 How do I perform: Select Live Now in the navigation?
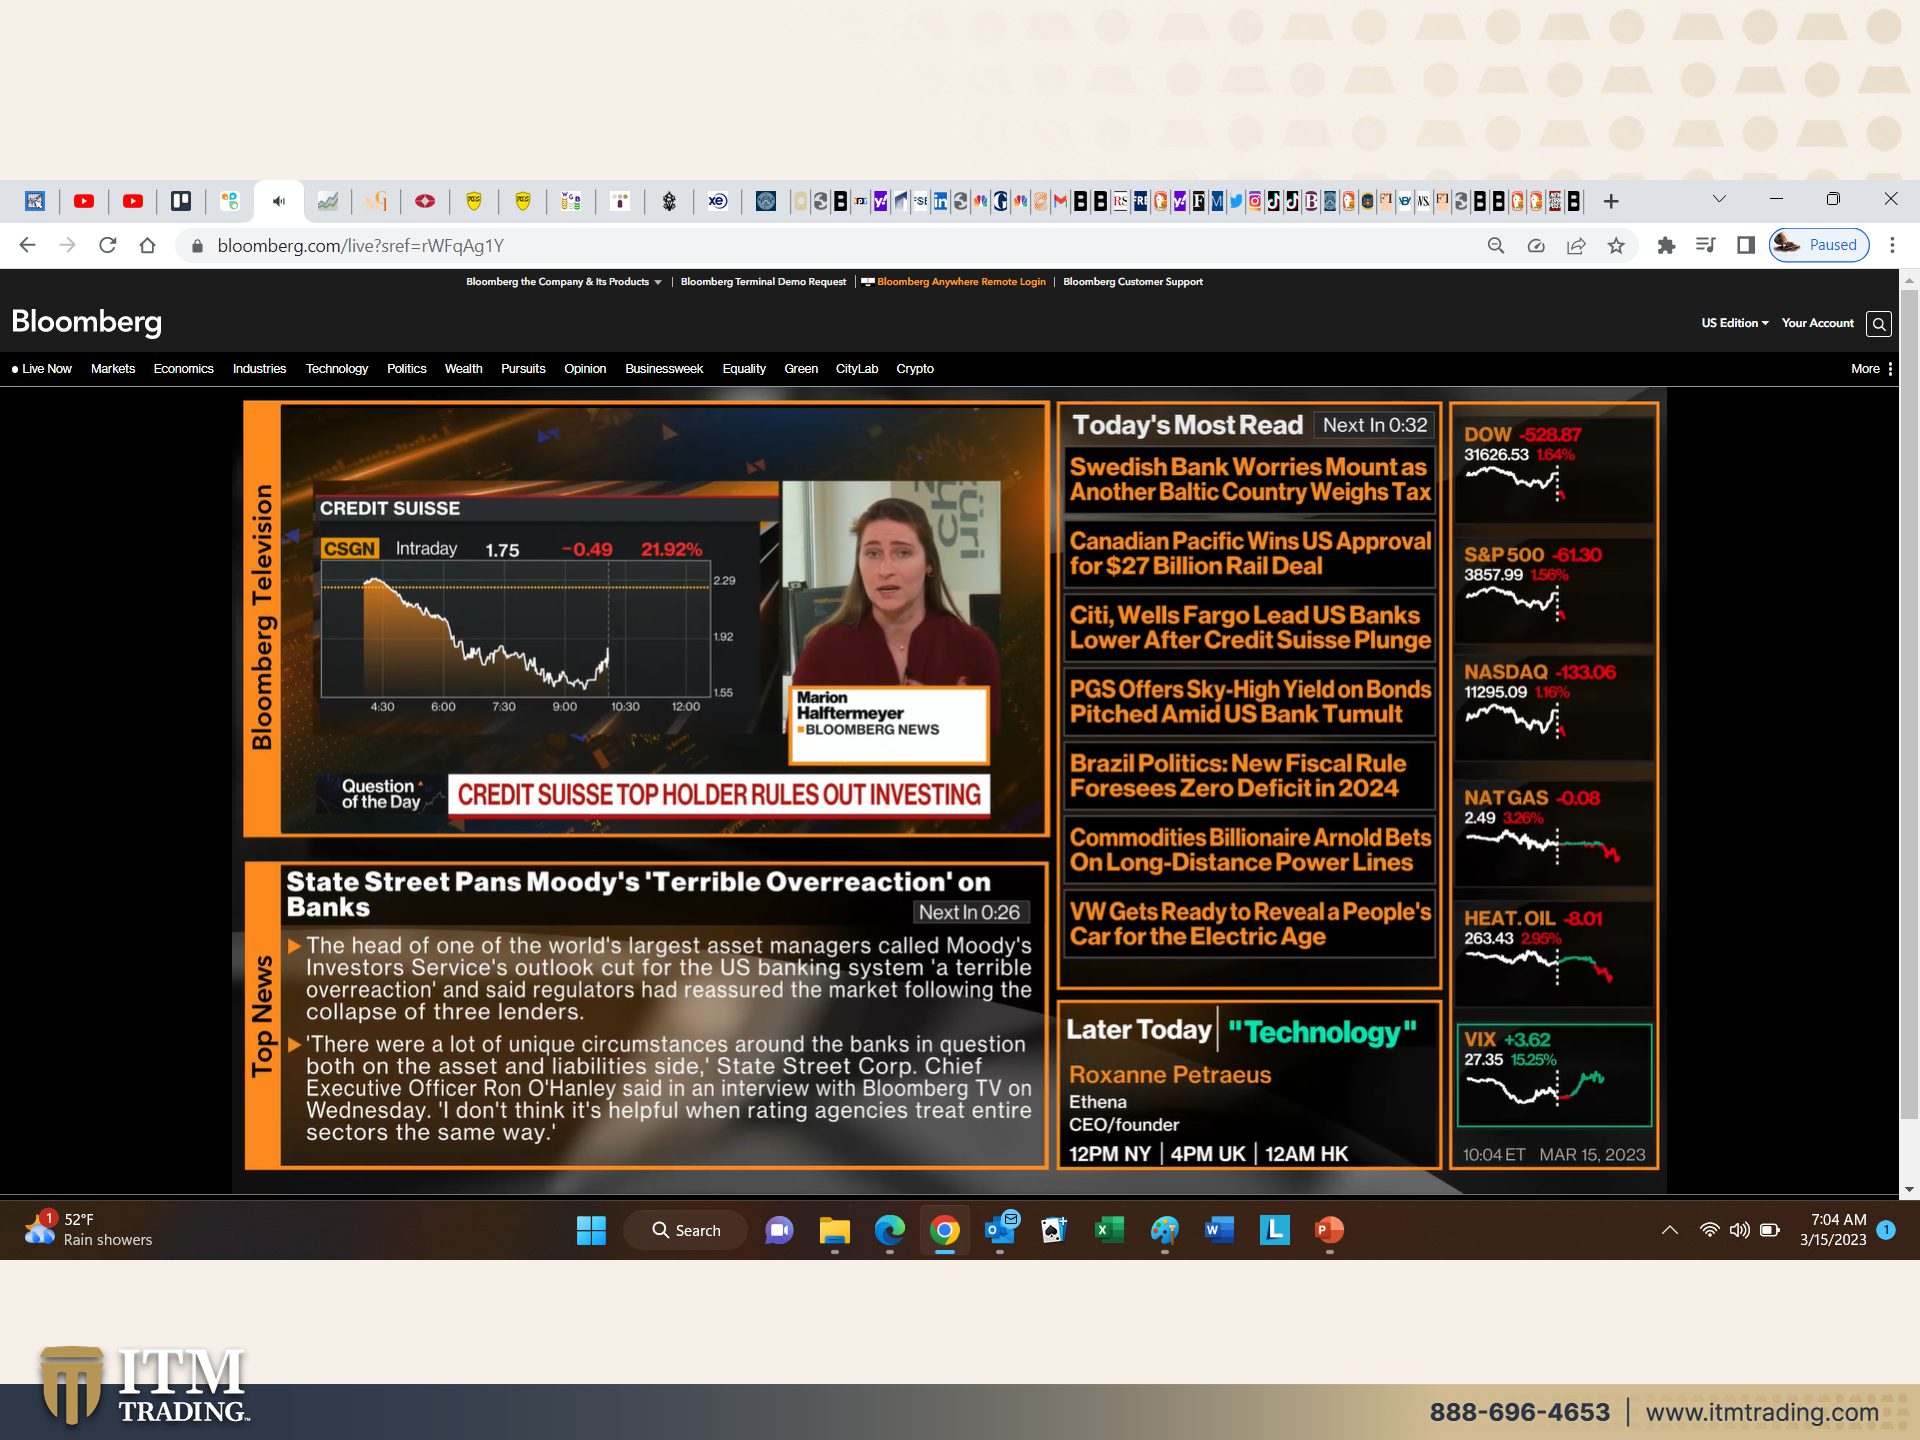pyautogui.click(x=42, y=369)
